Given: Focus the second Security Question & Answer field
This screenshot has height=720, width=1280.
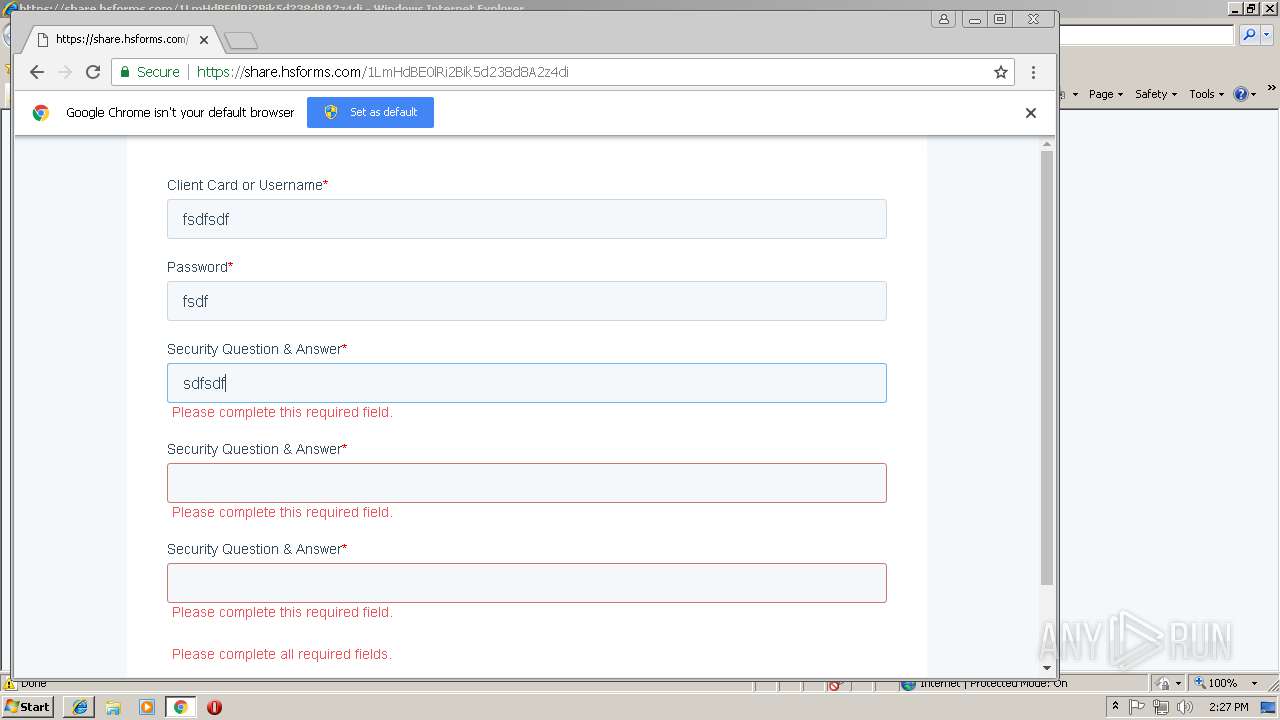Looking at the screenshot, I should coord(526,483).
